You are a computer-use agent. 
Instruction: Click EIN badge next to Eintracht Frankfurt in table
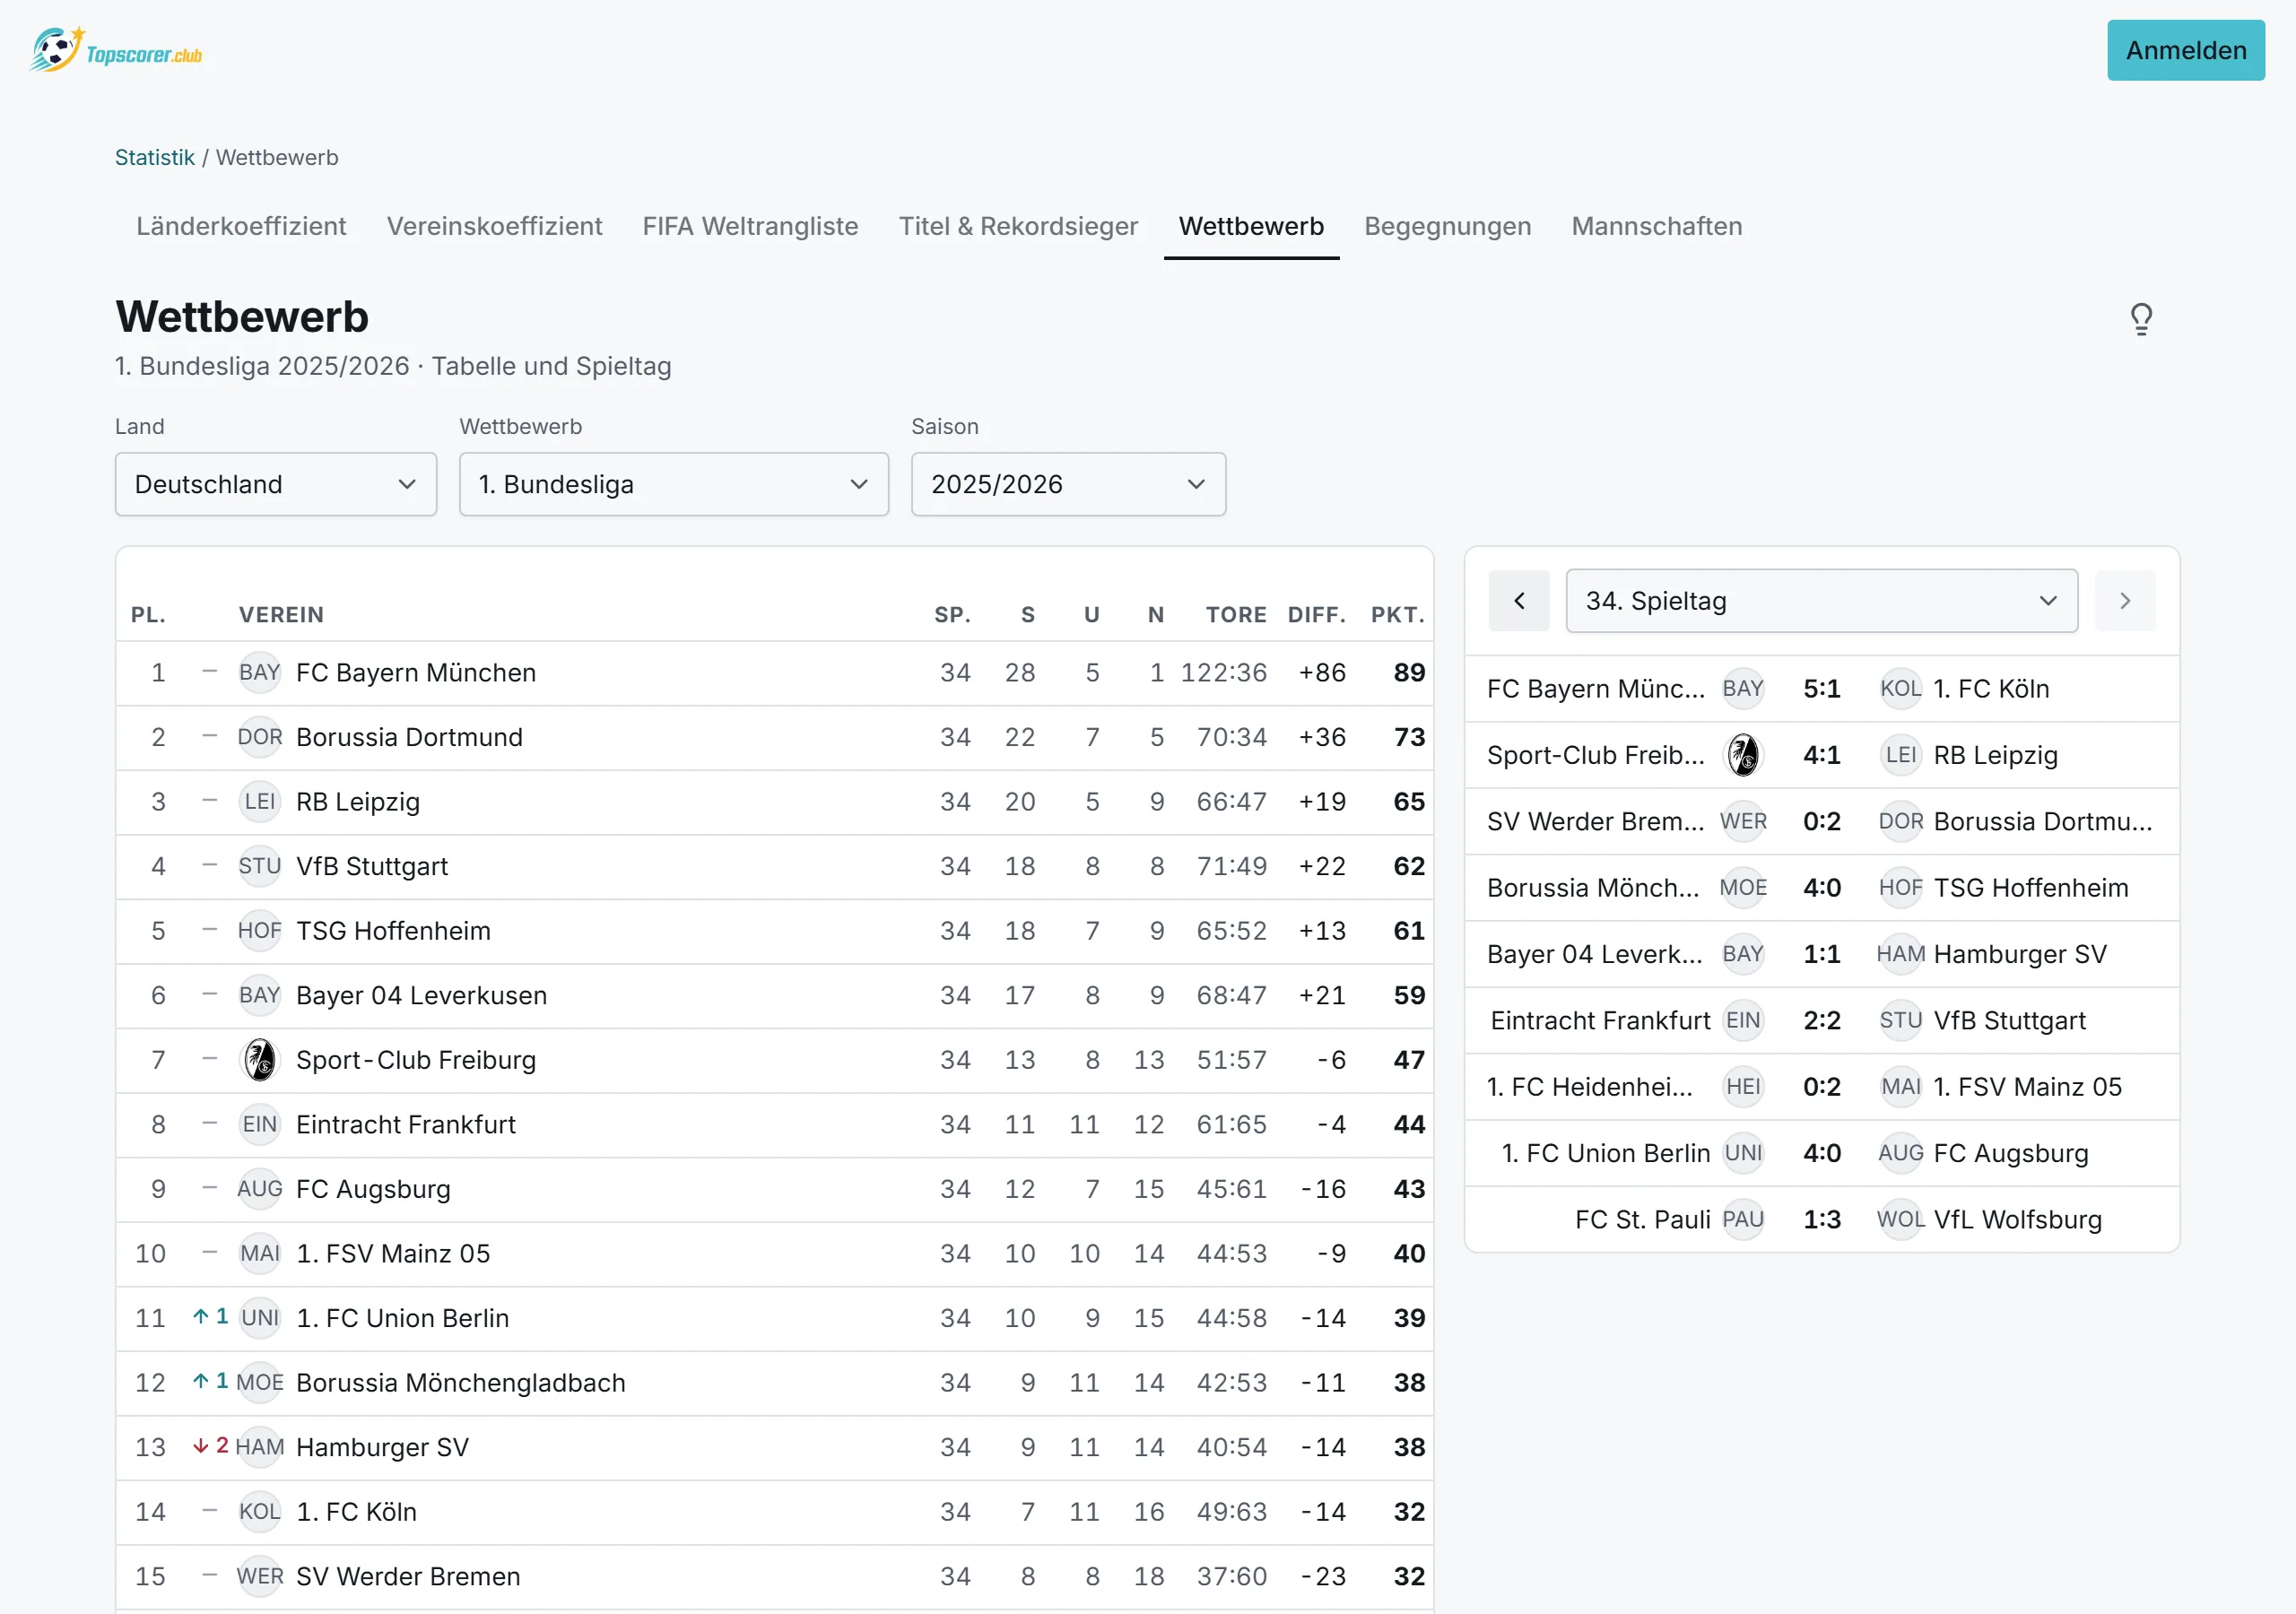pos(260,1125)
